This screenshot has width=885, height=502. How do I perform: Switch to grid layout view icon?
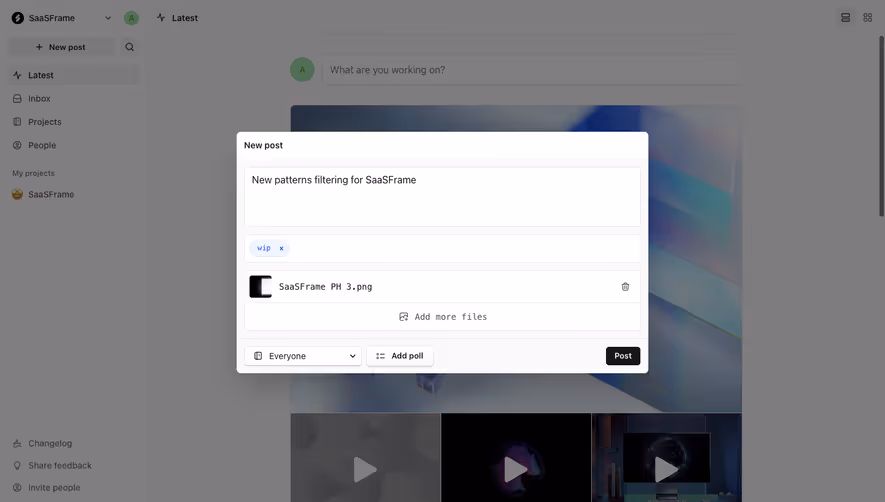pyautogui.click(x=868, y=18)
